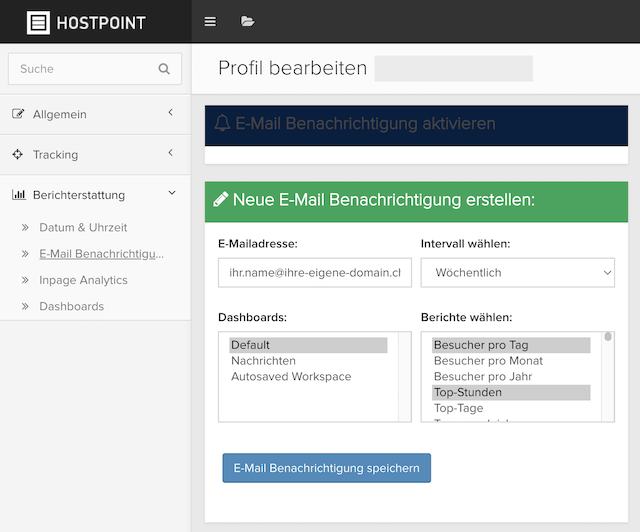Click the E-Mailadresse input field
The height and width of the screenshot is (532, 640).
(x=315, y=272)
